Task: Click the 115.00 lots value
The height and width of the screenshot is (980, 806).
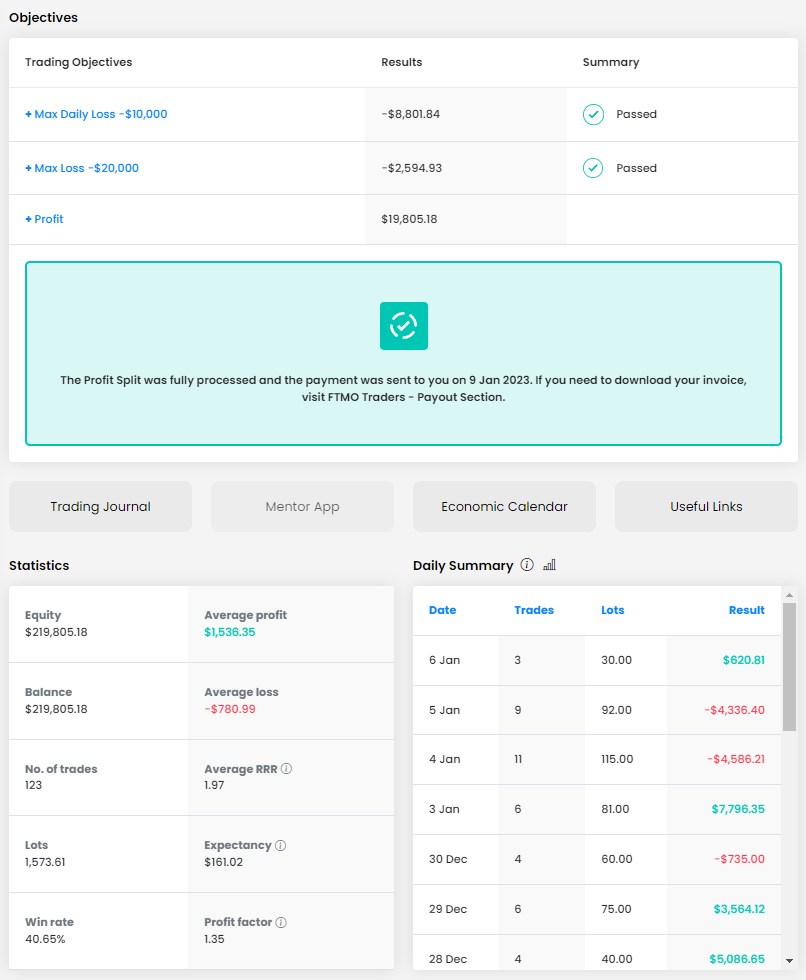Action: [617, 759]
